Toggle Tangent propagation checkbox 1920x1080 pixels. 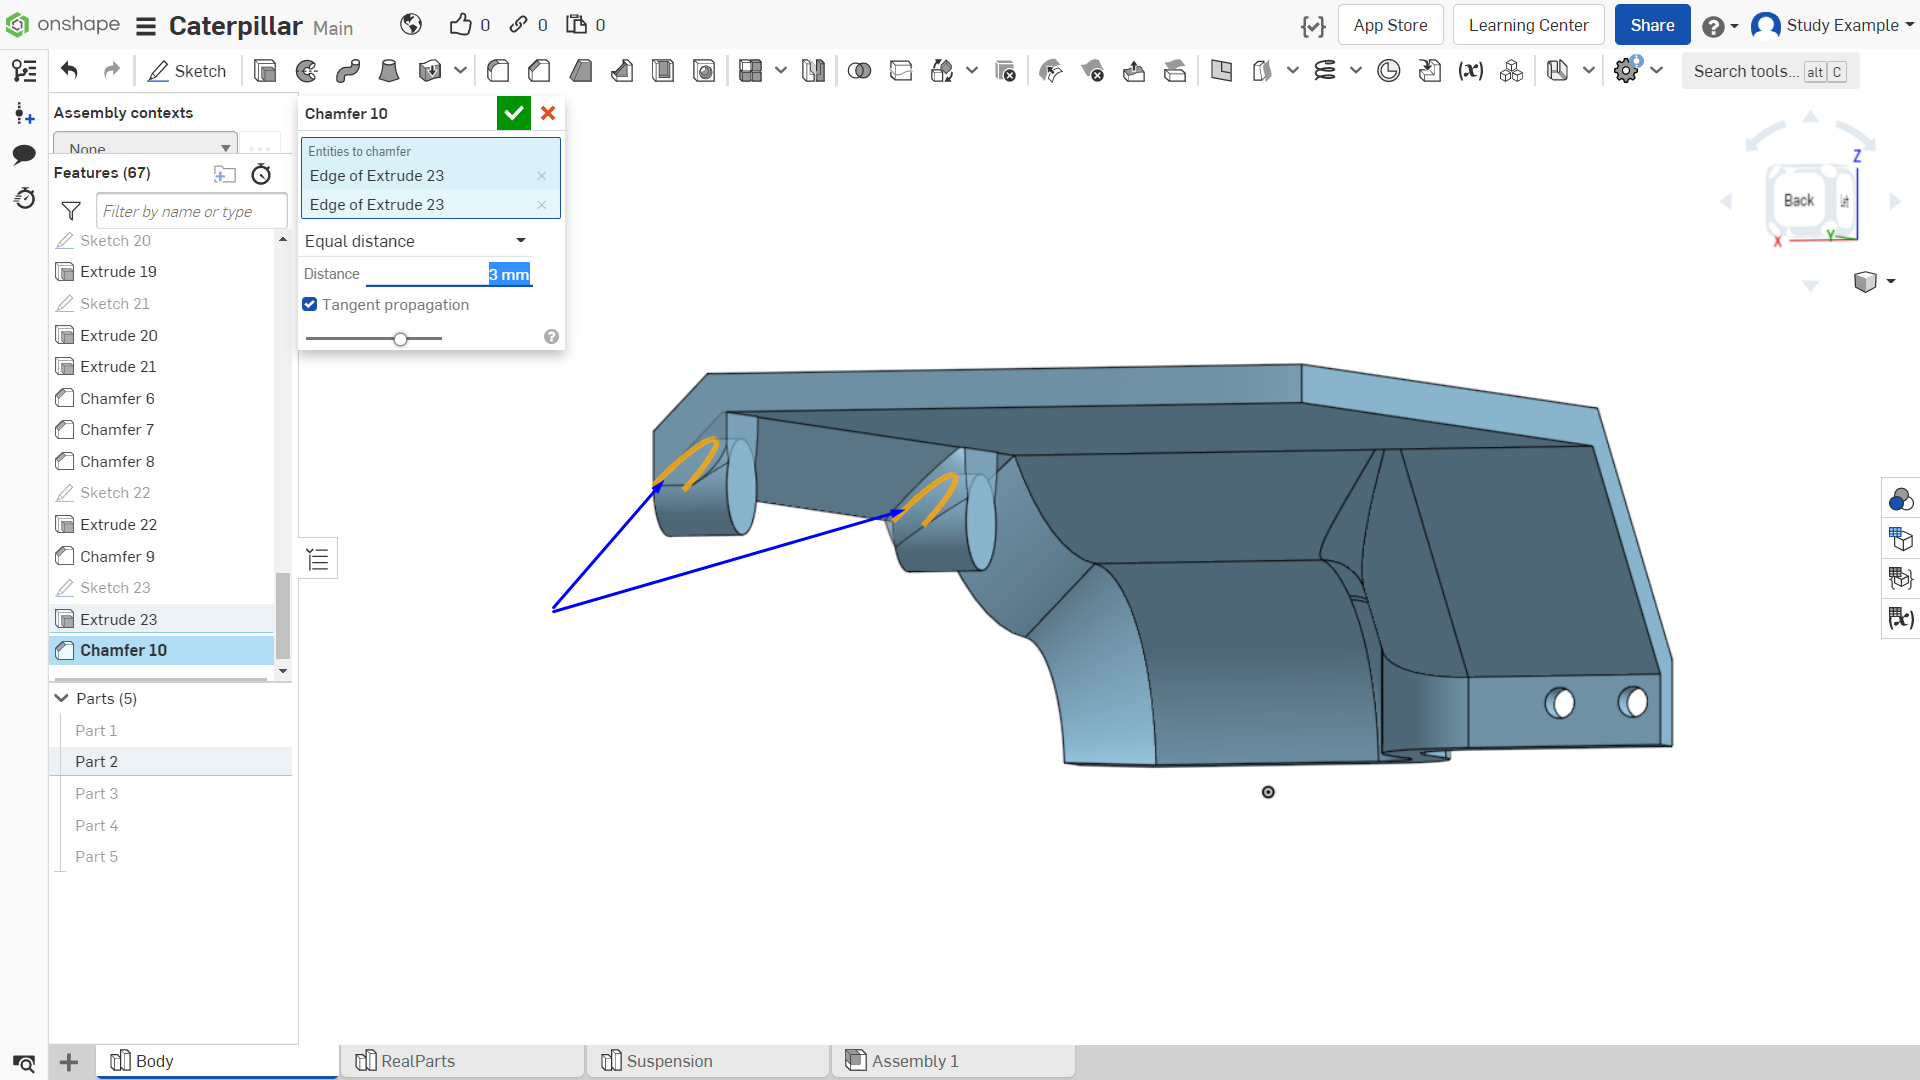[x=310, y=305]
